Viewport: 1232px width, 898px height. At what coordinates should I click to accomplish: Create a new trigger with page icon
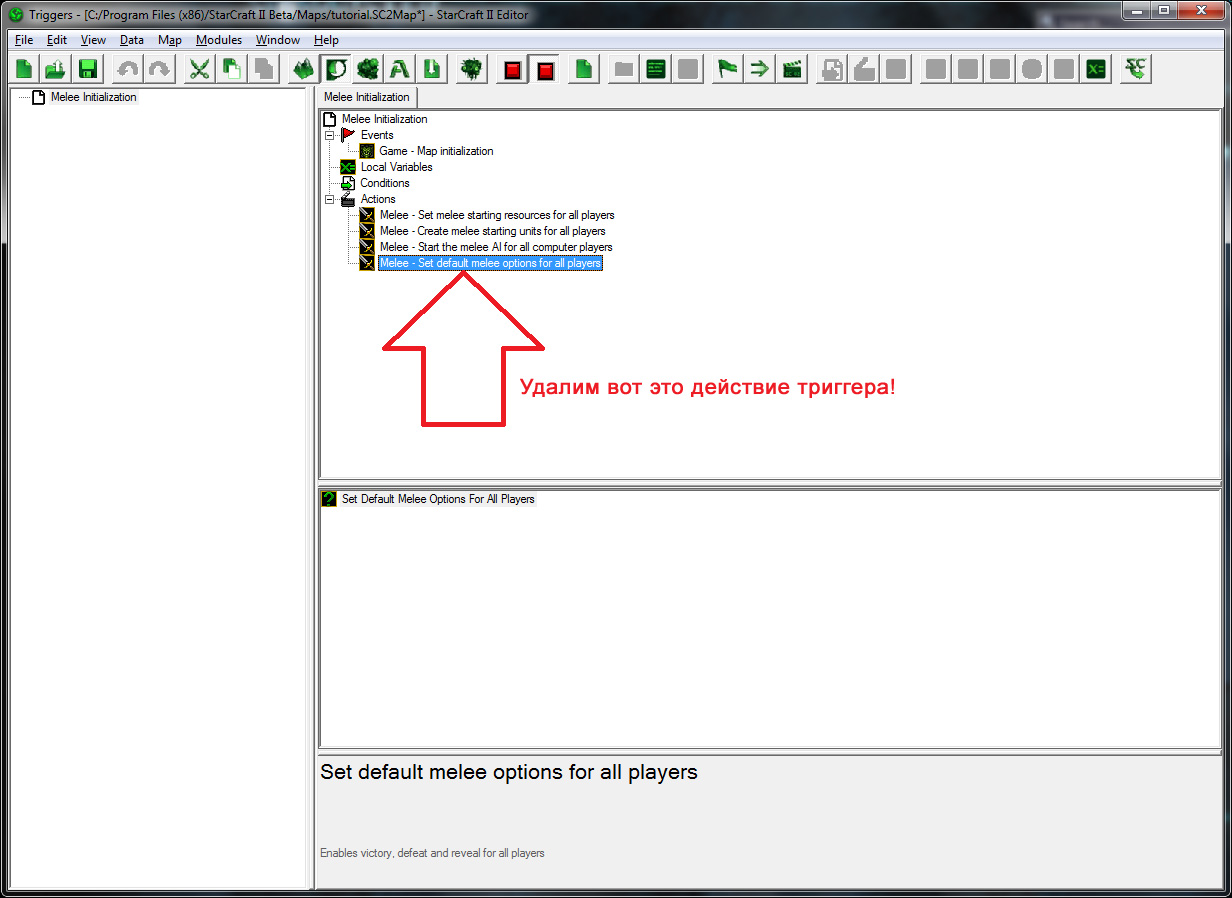click(x=584, y=69)
